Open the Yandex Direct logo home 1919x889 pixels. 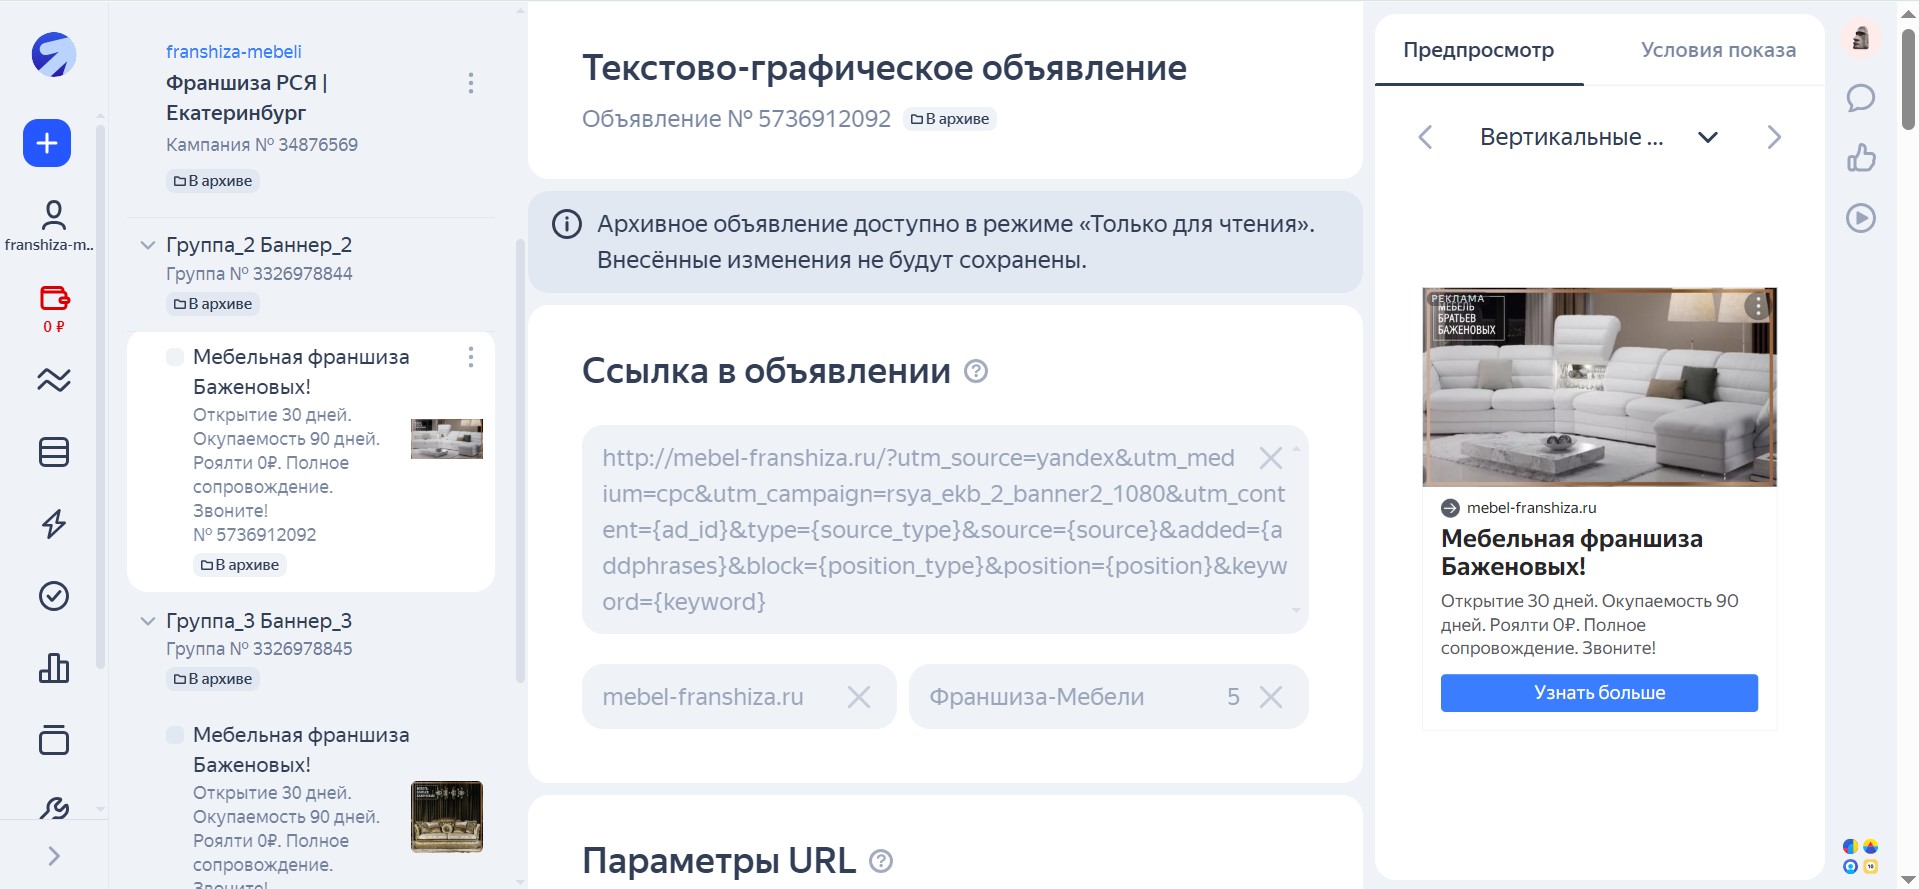pos(53,55)
